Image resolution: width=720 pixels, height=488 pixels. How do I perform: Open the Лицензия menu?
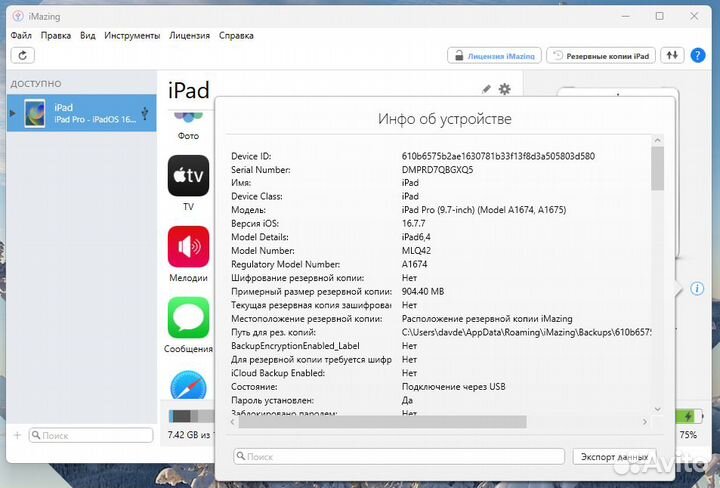pyautogui.click(x=189, y=35)
